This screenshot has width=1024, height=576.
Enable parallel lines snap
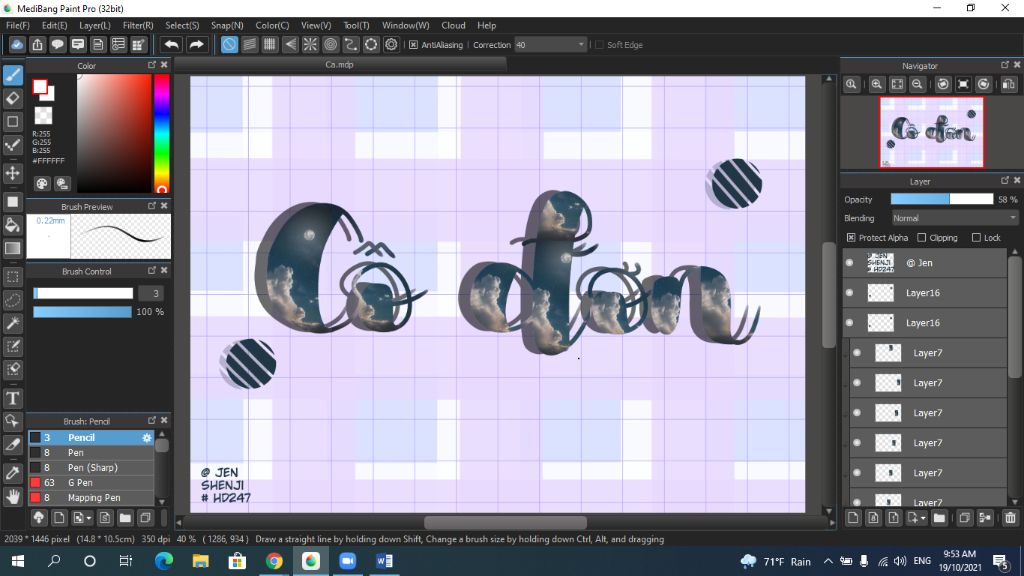[249, 44]
